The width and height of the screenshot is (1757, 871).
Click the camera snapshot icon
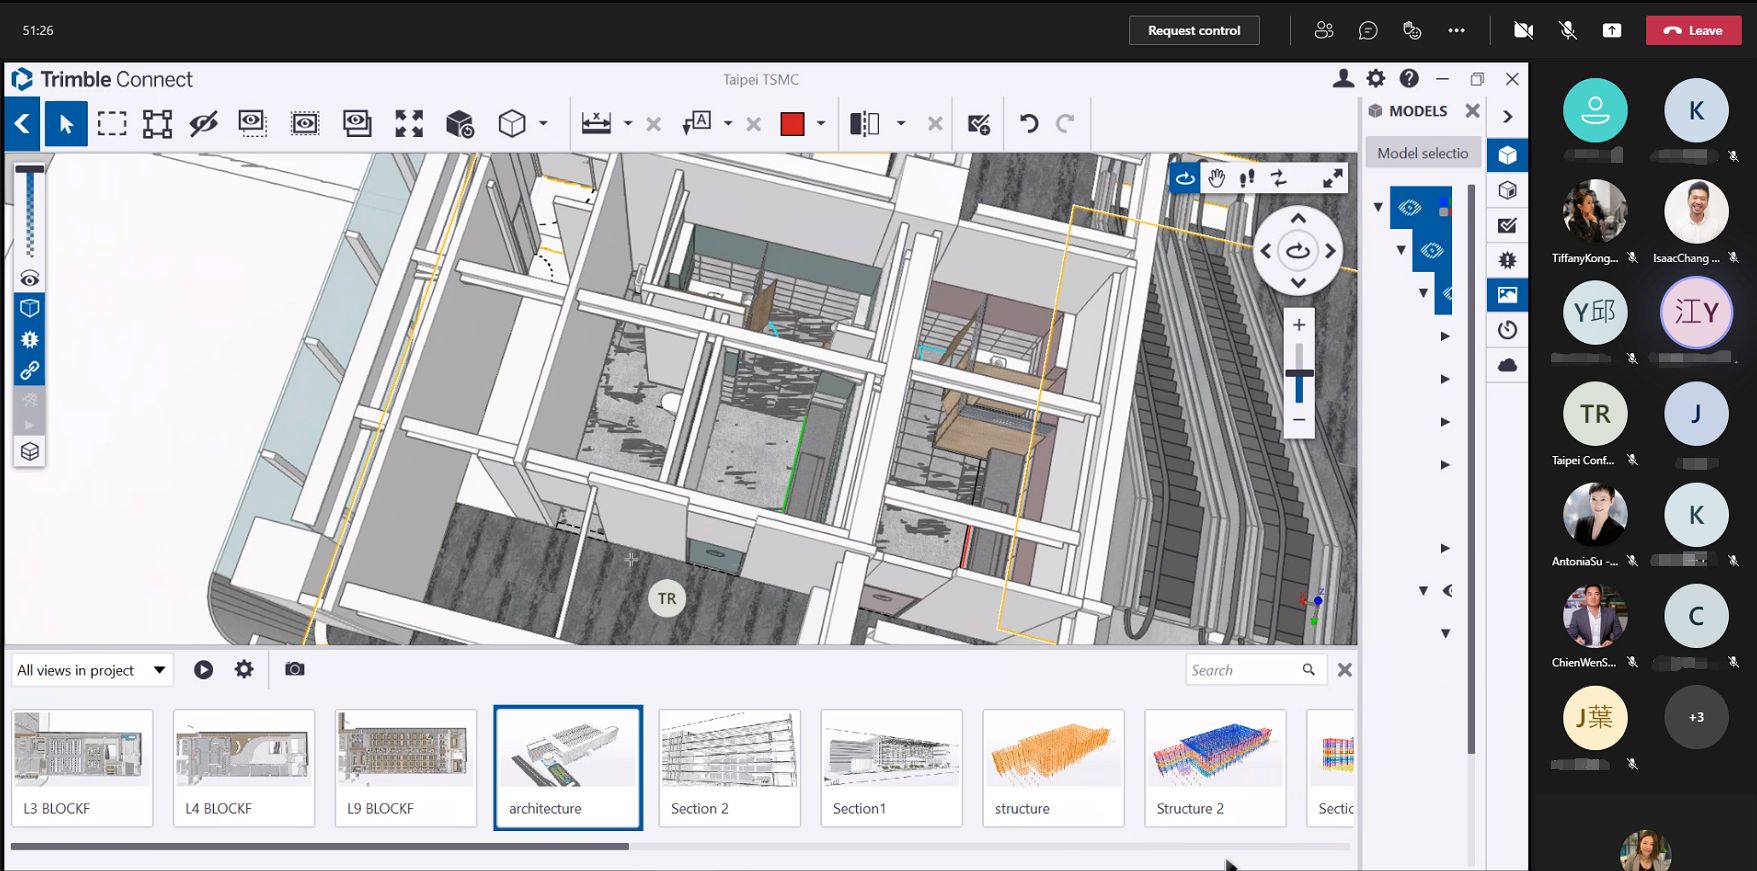(x=294, y=669)
